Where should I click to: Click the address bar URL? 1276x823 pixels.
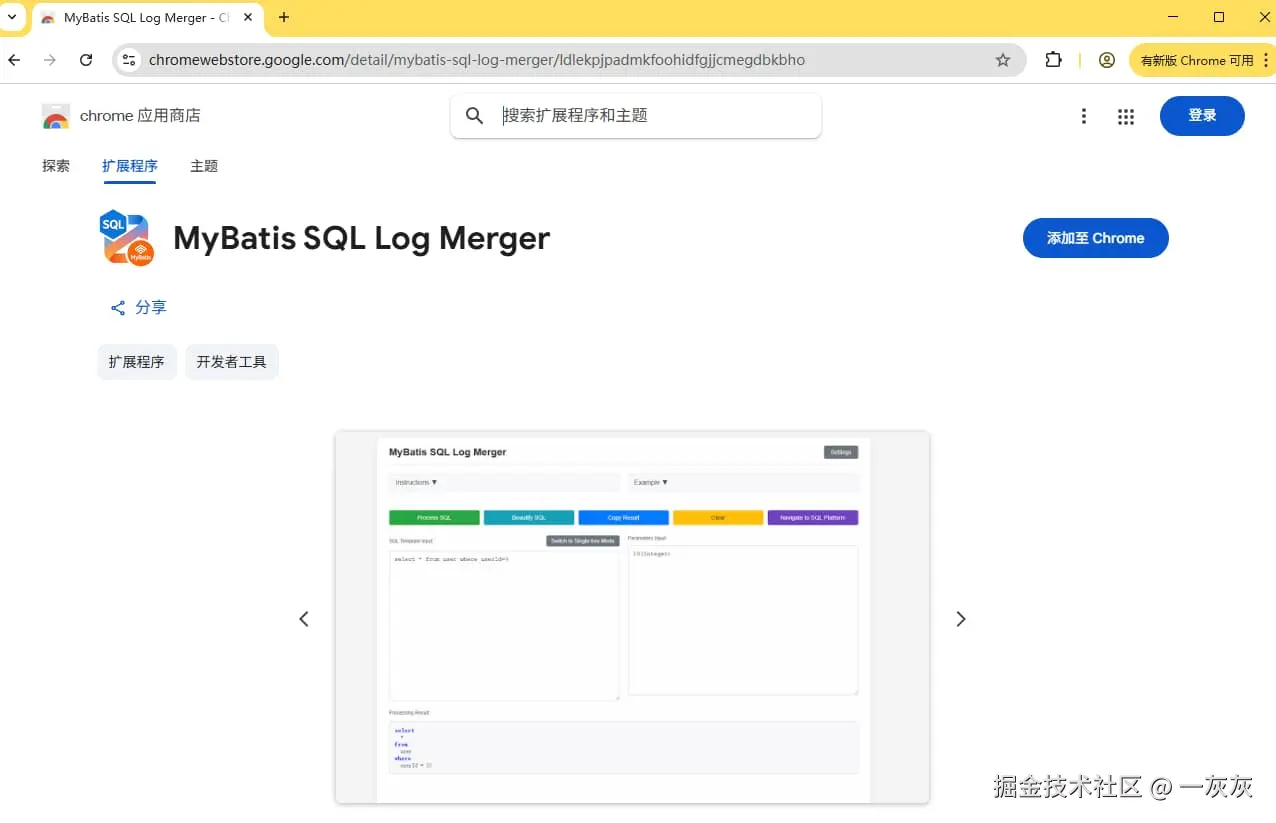click(x=477, y=60)
